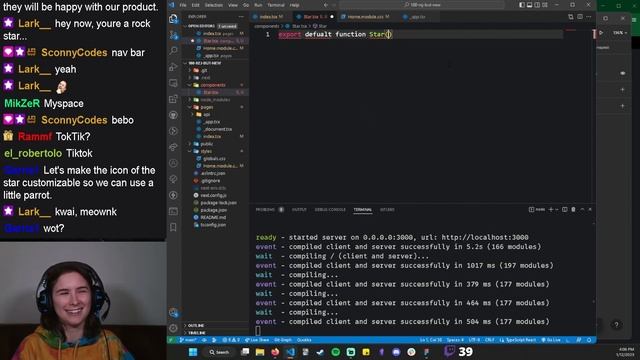Screen dimensions: 640x360
Task: Click Live Share in the status bar
Action: pos(257,340)
